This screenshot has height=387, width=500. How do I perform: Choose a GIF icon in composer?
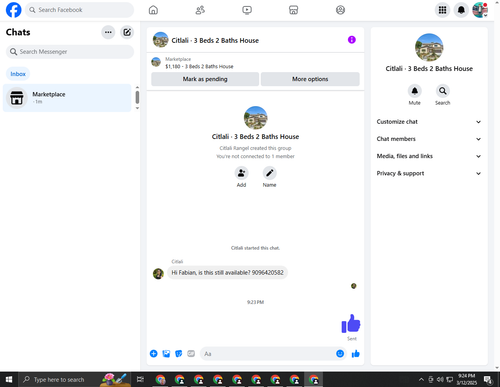(x=191, y=354)
